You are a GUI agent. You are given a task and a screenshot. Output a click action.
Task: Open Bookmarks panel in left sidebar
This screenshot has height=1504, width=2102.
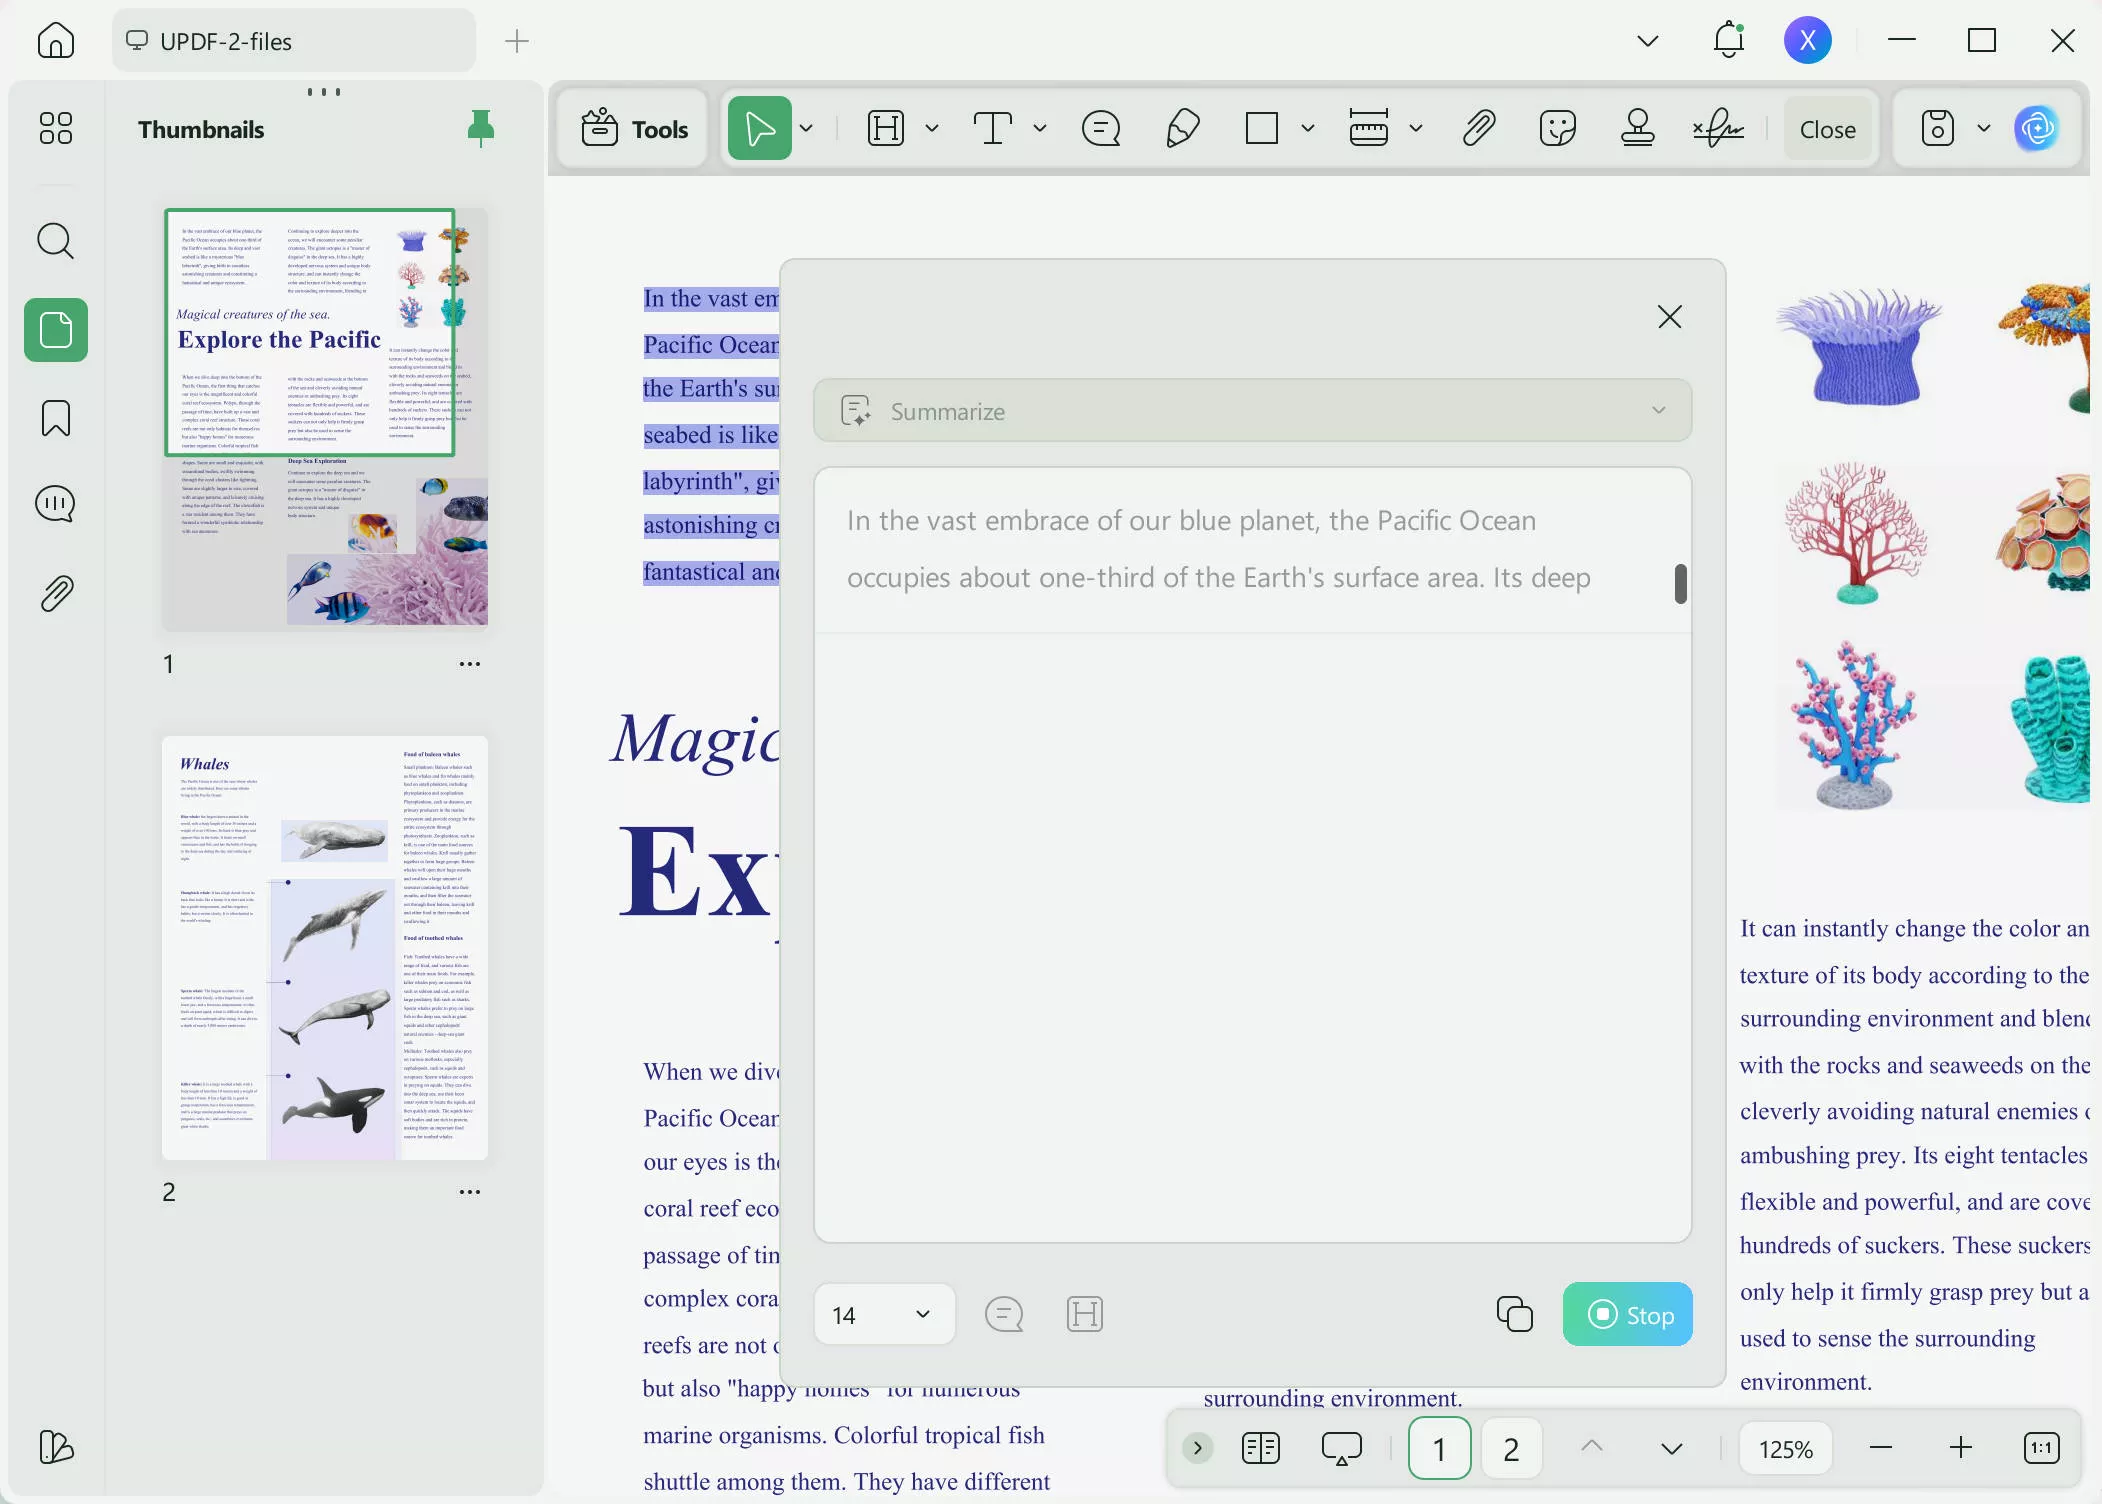tap(56, 418)
